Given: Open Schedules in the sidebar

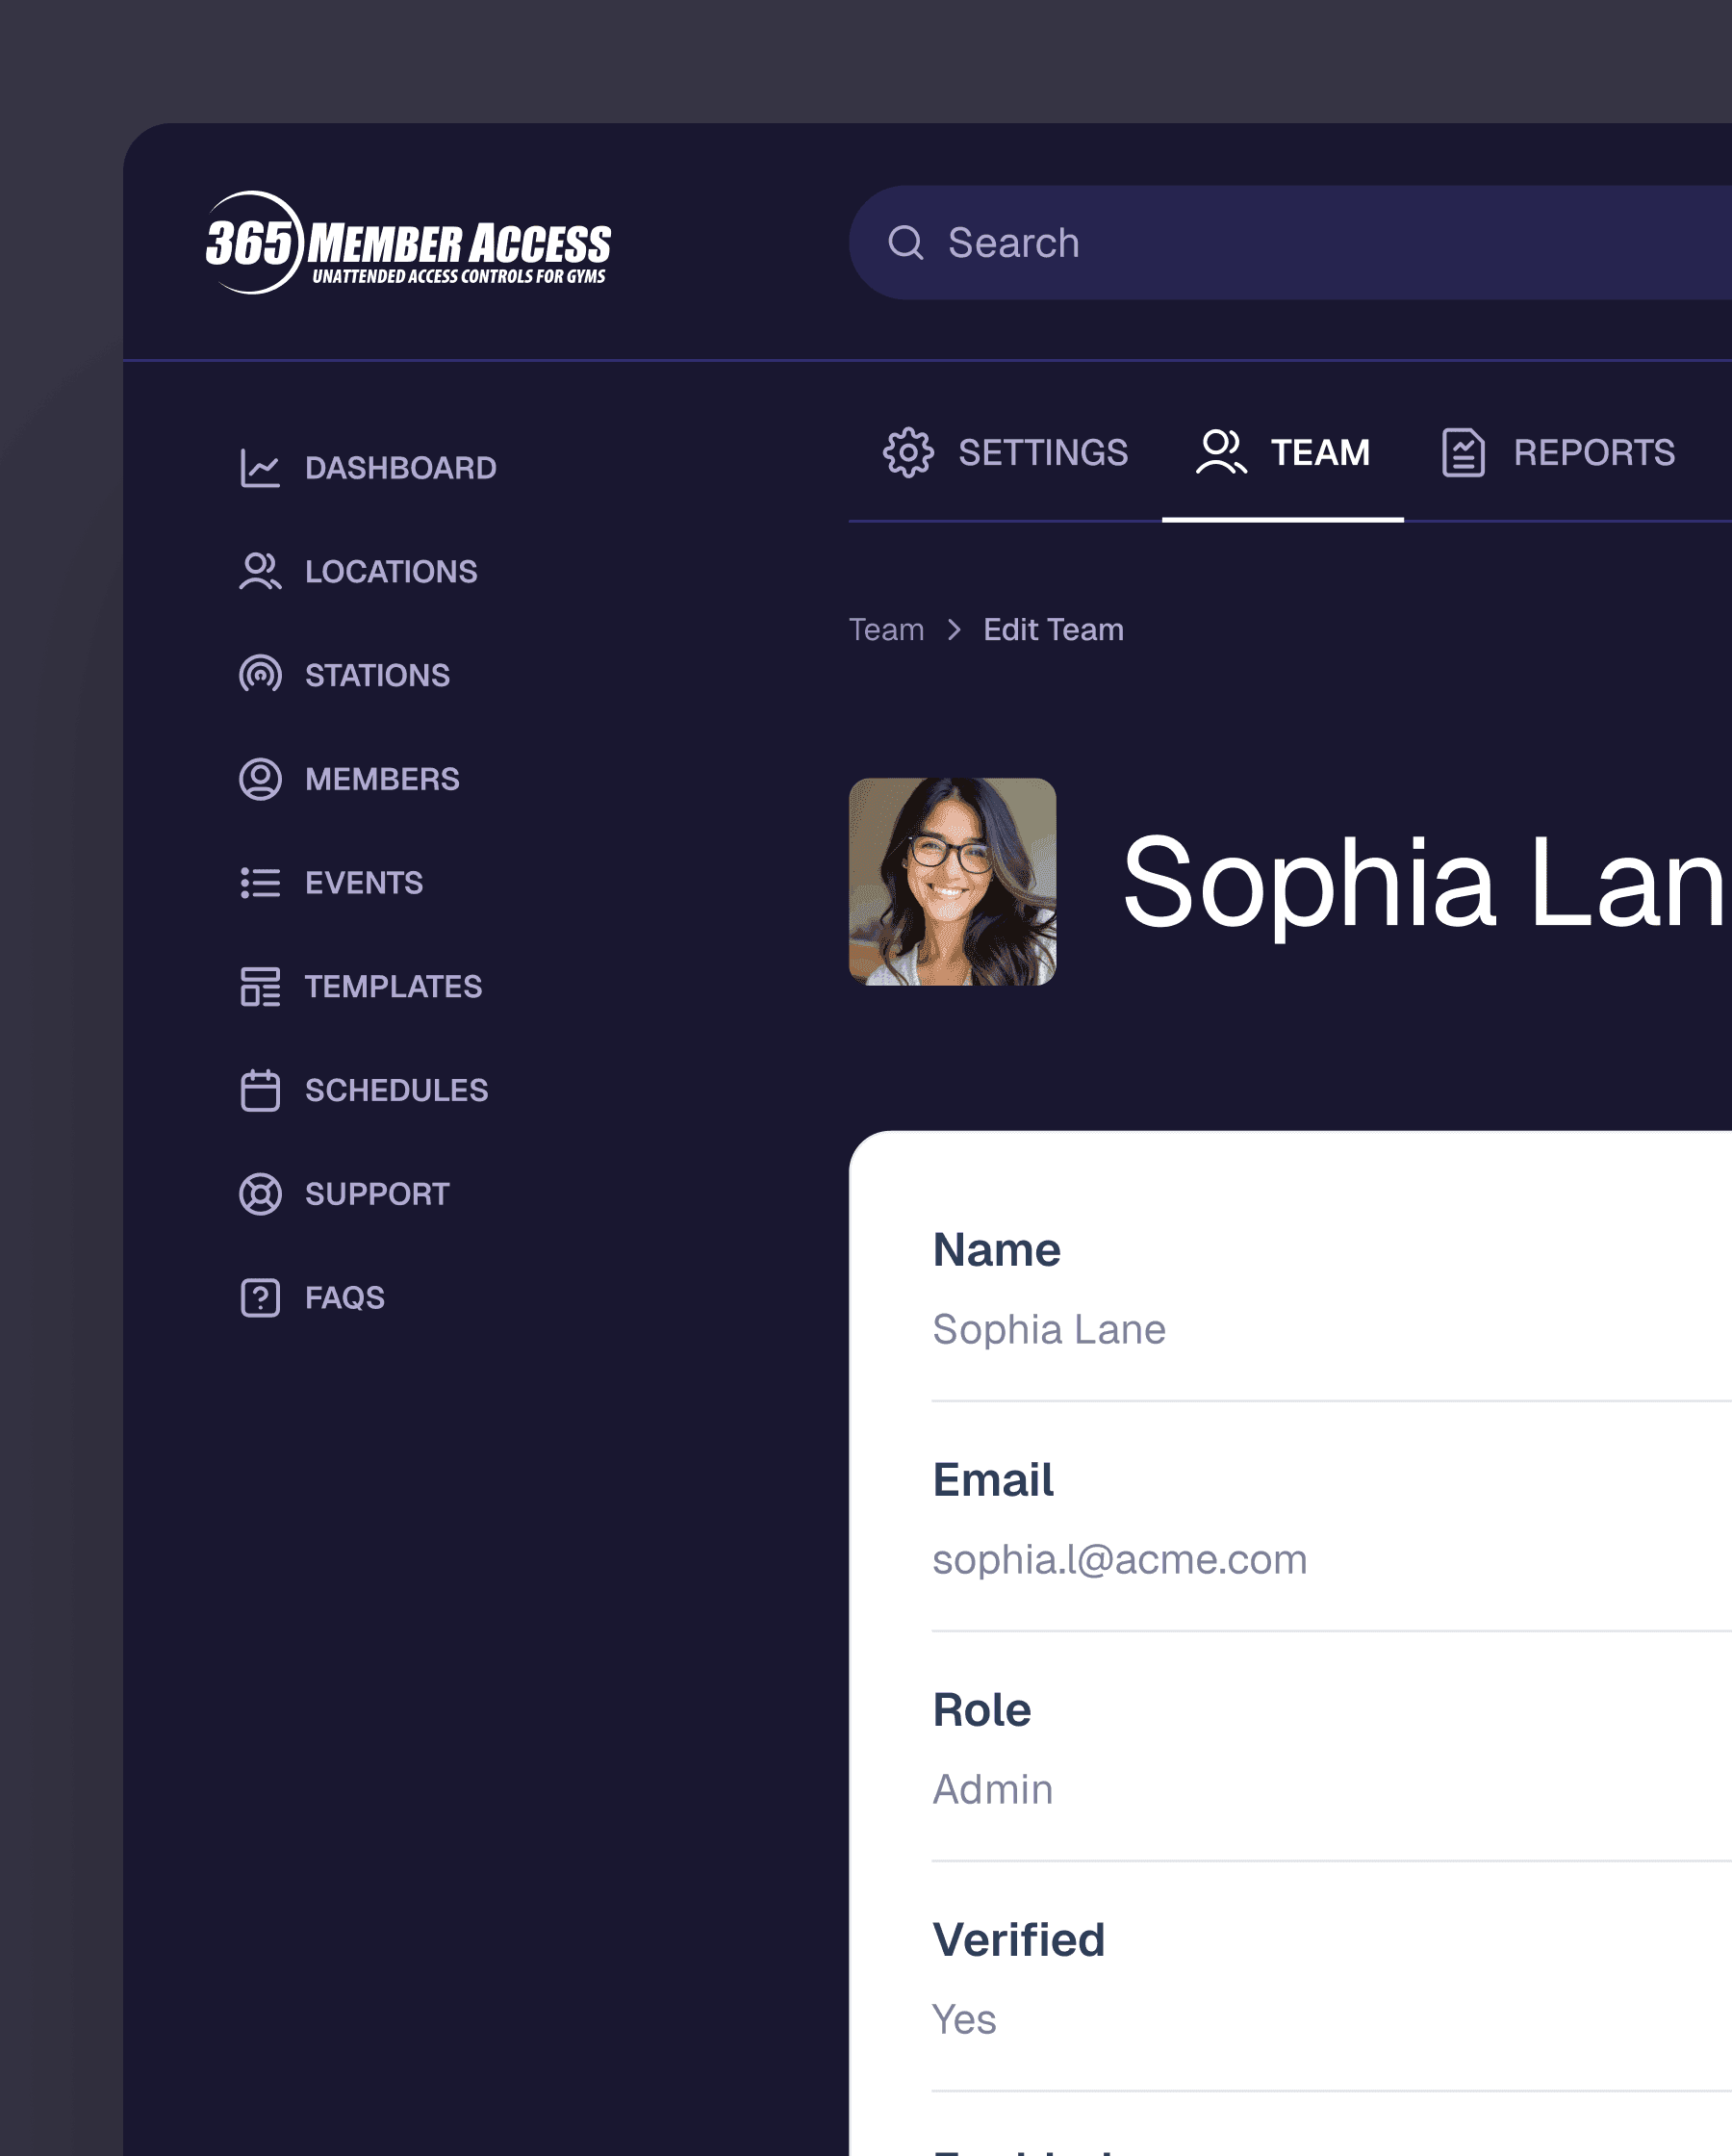Looking at the screenshot, I should pos(364,1090).
